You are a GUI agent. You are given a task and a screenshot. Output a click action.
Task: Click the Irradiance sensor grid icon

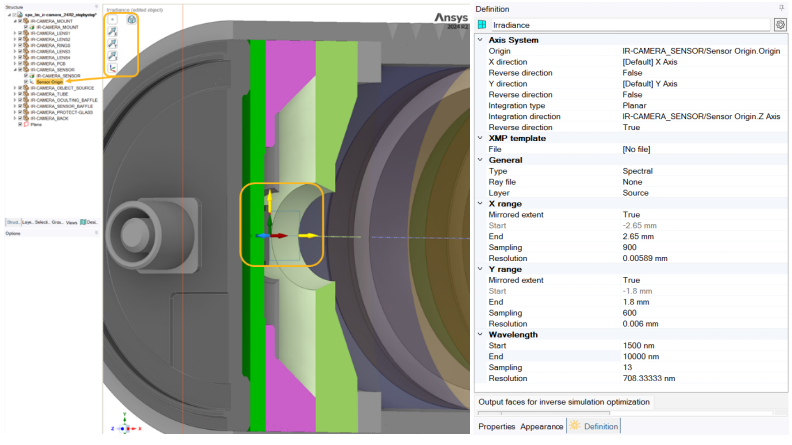click(x=482, y=25)
